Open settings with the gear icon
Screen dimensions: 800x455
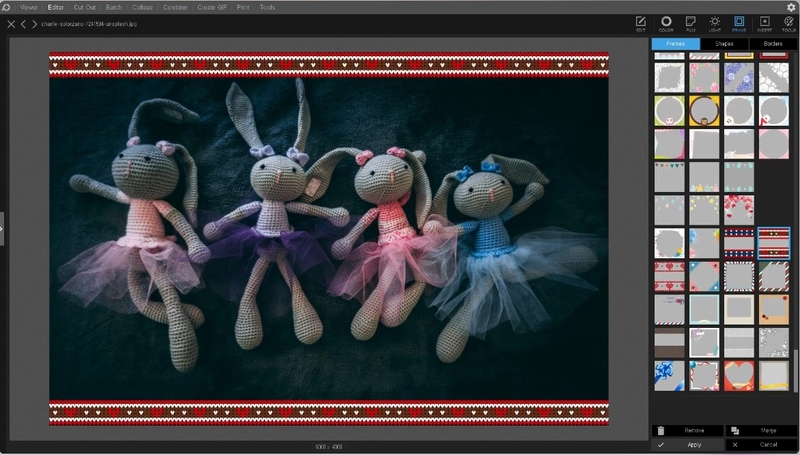pyautogui.click(x=791, y=7)
